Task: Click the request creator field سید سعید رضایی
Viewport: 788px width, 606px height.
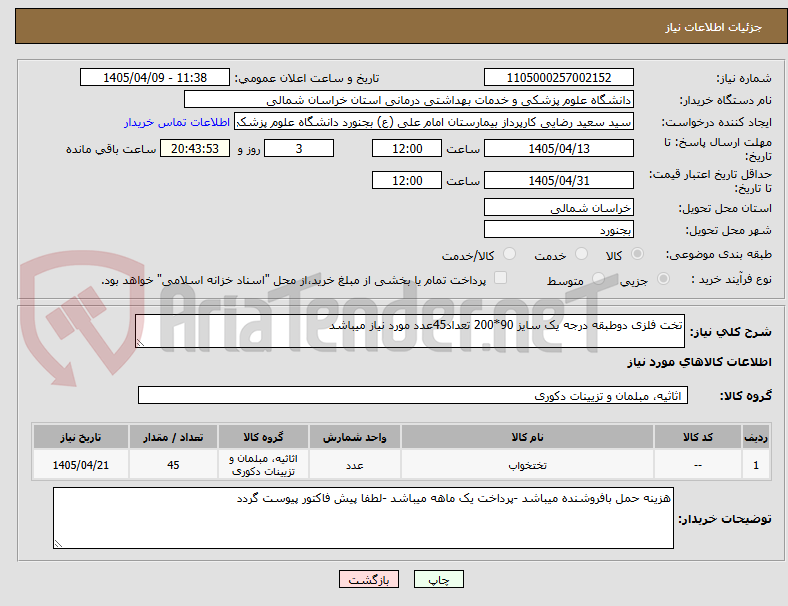Action: coord(434,122)
